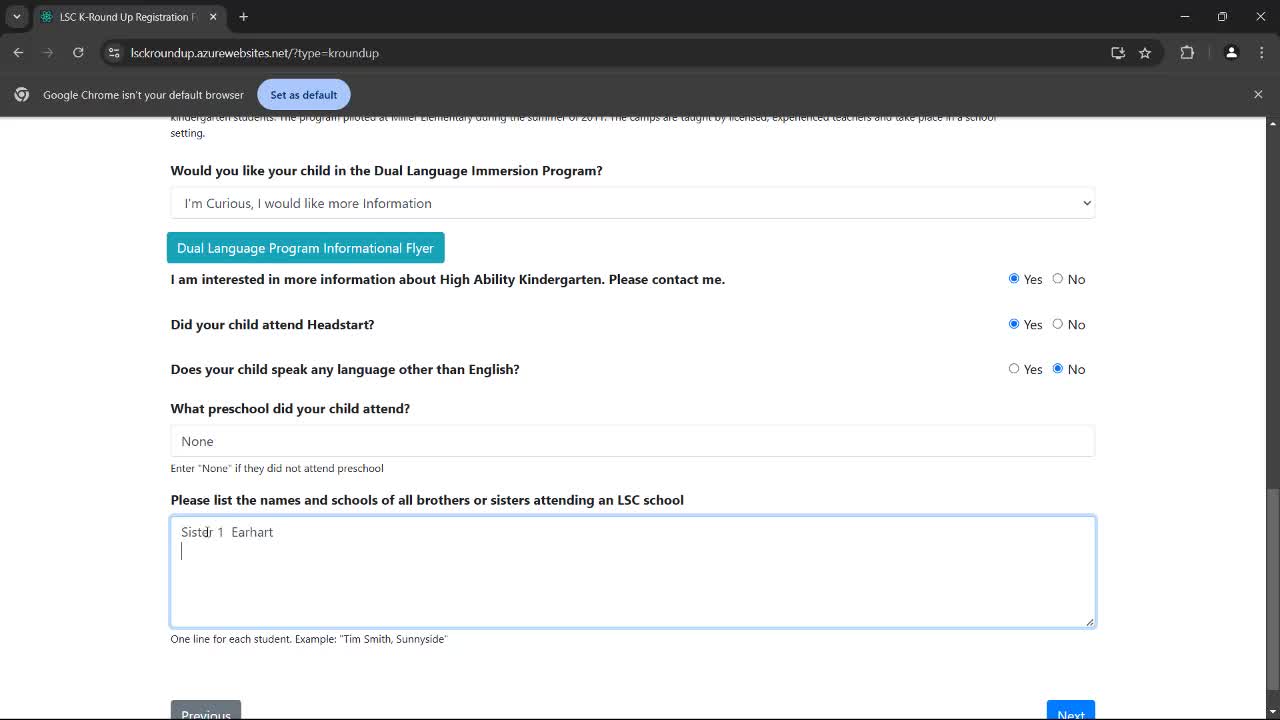Image resolution: width=1280 pixels, height=720 pixels.
Task: Click the browser back arrow icon
Action: click(18, 53)
